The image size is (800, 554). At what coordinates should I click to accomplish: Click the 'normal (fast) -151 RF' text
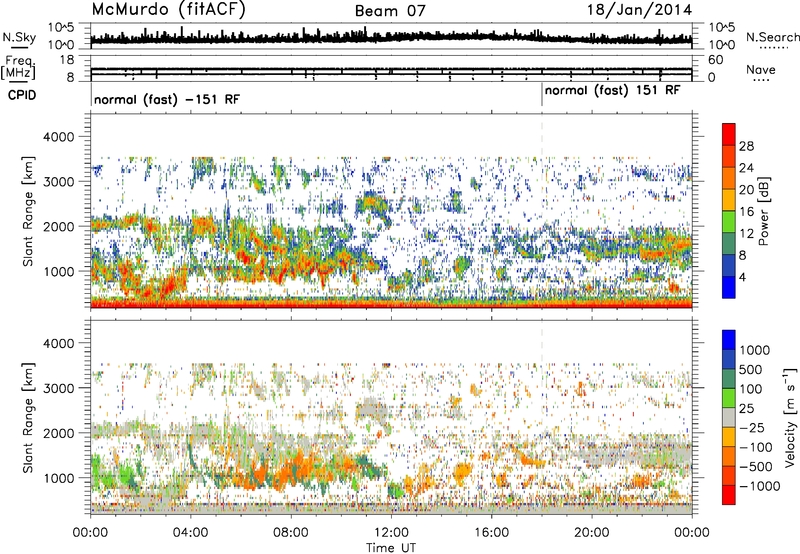(167, 99)
